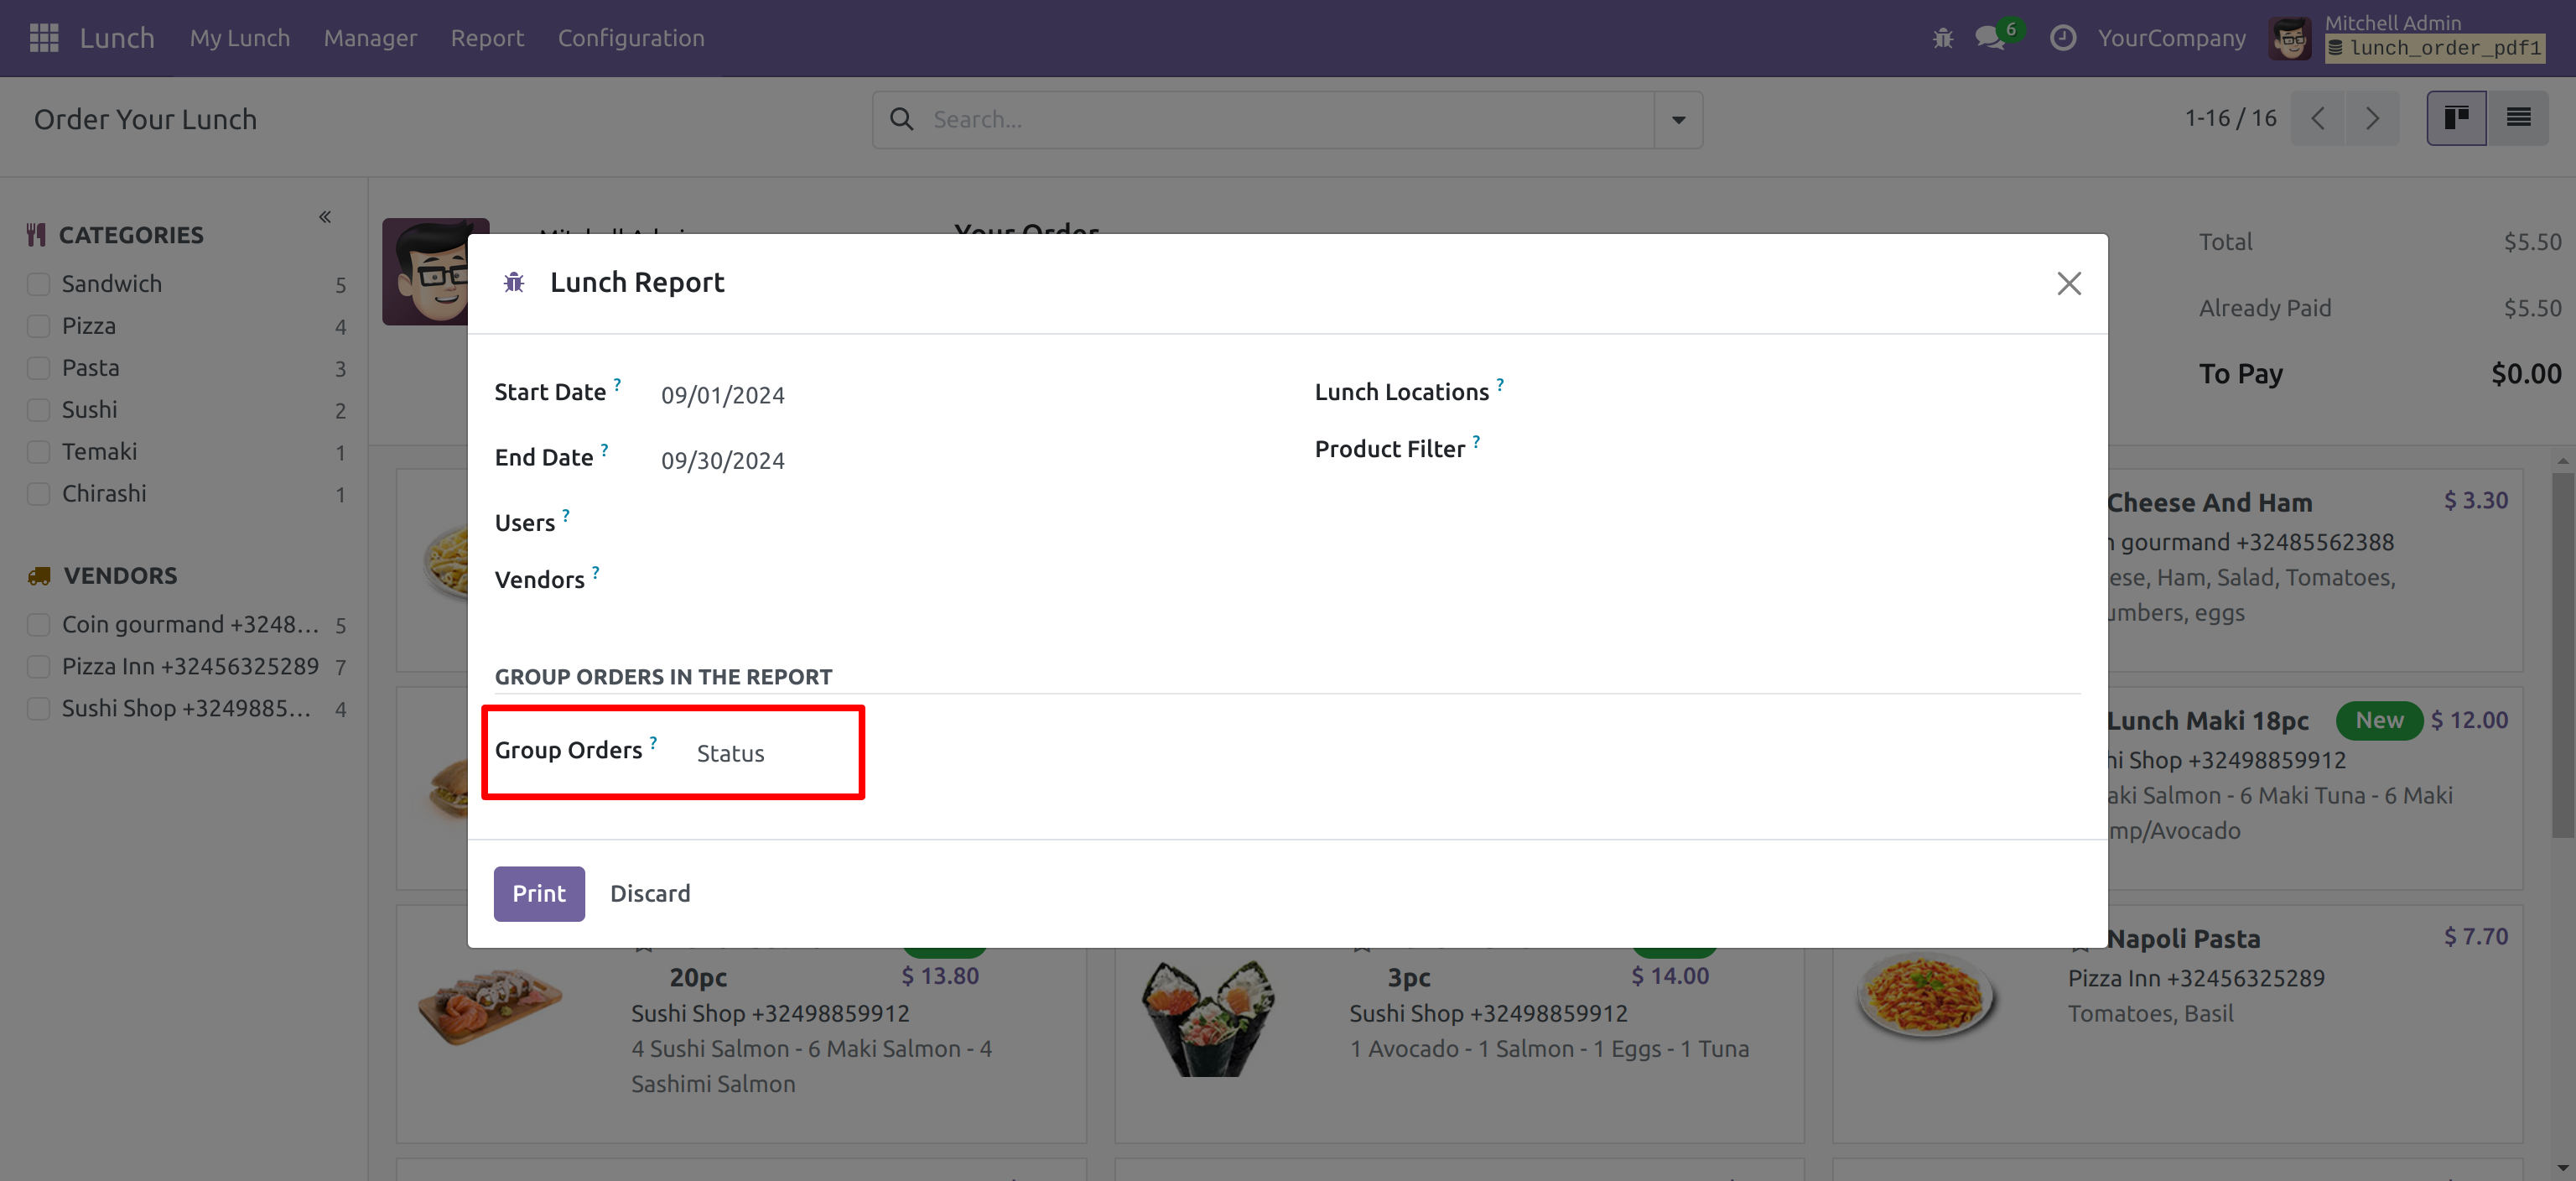Open the activities clock icon
Screen dimensions: 2576x1181
pos(2062,38)
